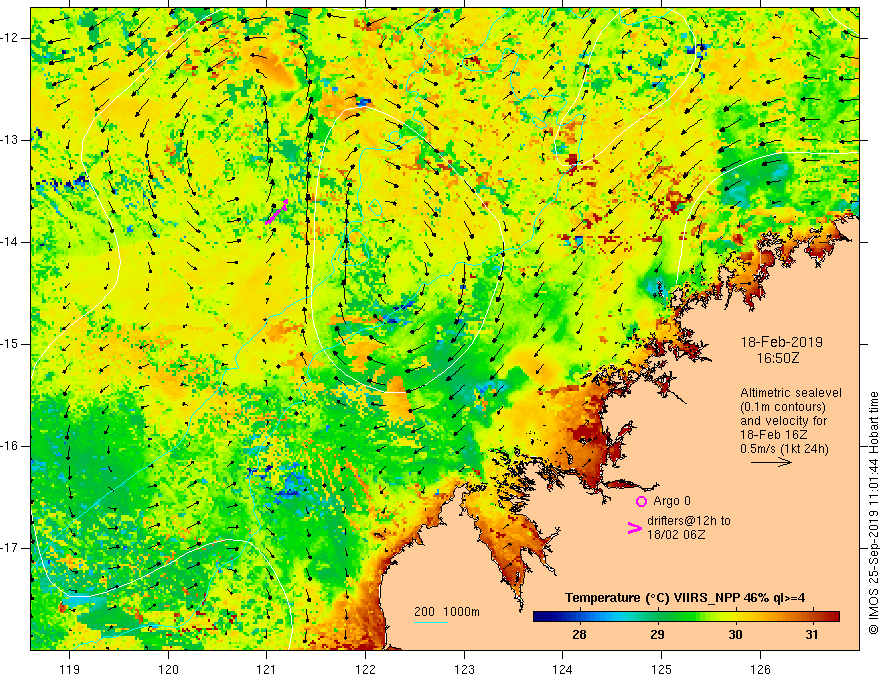Screen dimensions: 880x680
Task: Click the IMOS copyright timestamp text
Action: (873, 513)
